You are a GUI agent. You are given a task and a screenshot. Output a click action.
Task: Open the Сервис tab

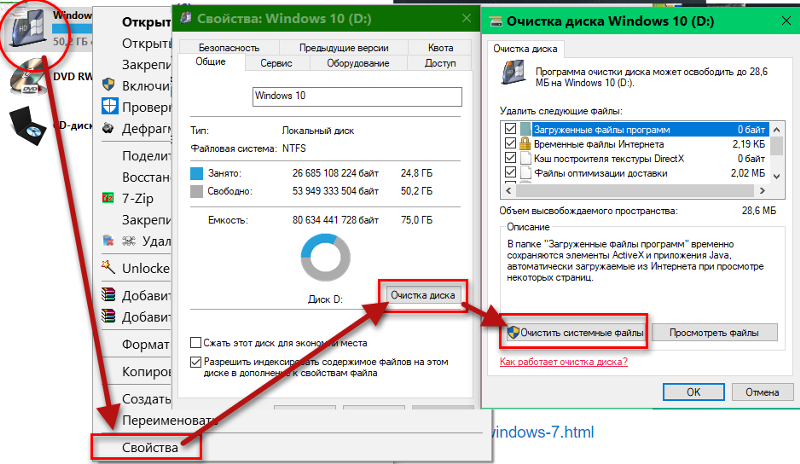276,63
